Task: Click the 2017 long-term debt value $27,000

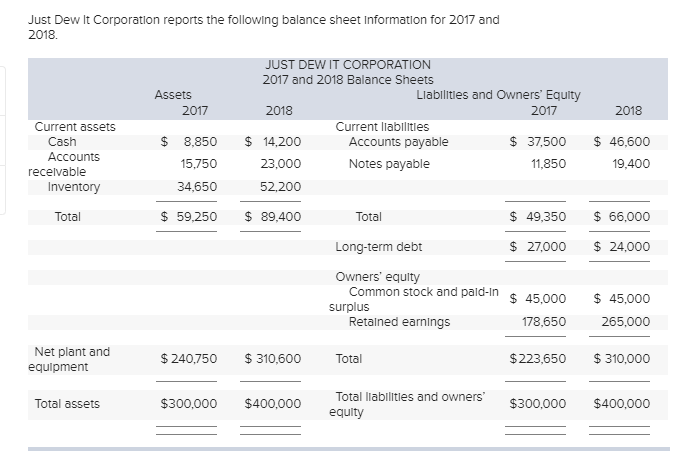Action: coord(537,247)
